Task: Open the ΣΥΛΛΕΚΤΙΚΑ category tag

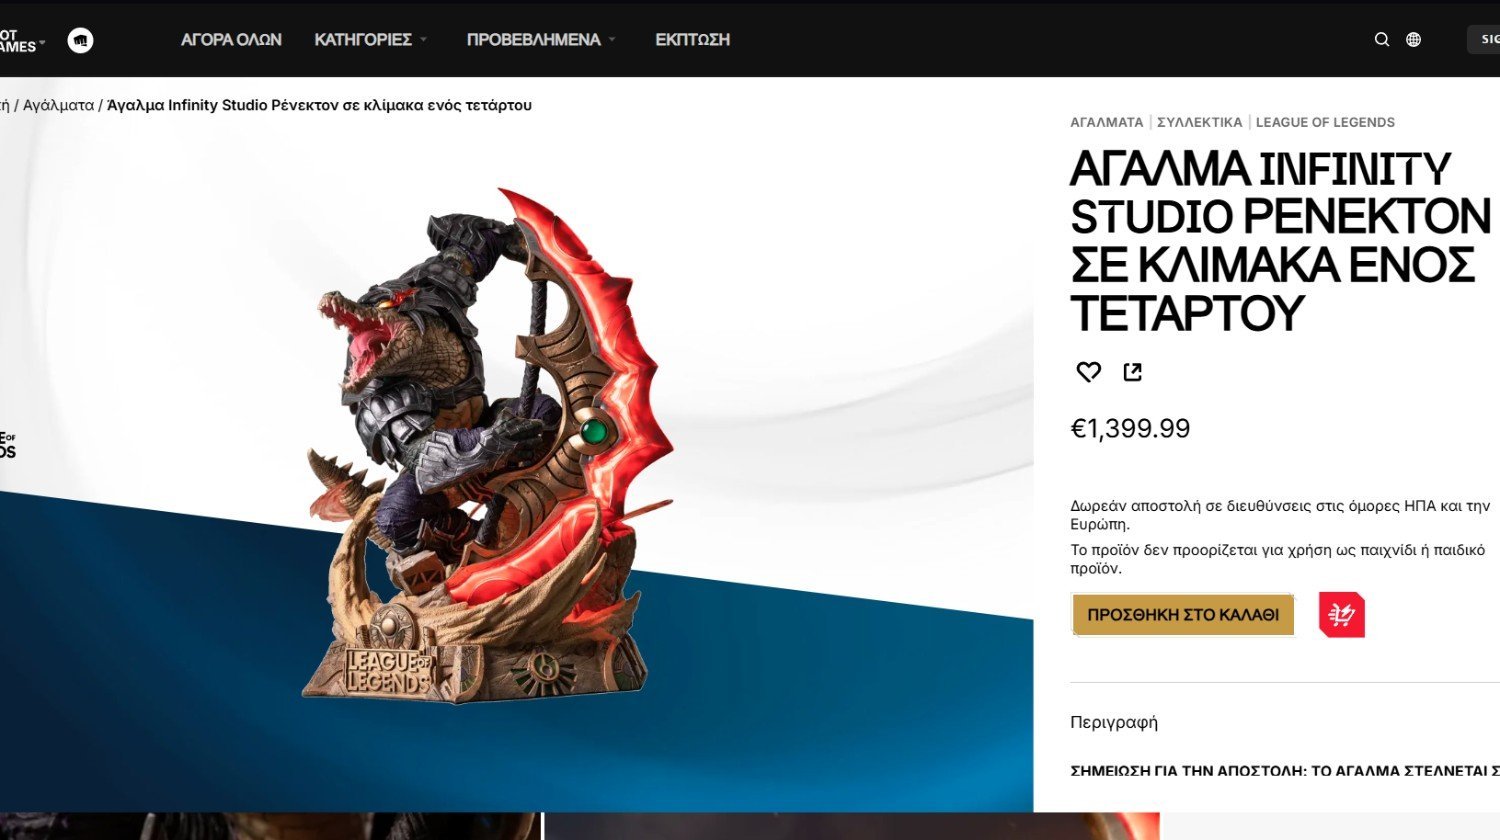Action: click(1199, 122)
